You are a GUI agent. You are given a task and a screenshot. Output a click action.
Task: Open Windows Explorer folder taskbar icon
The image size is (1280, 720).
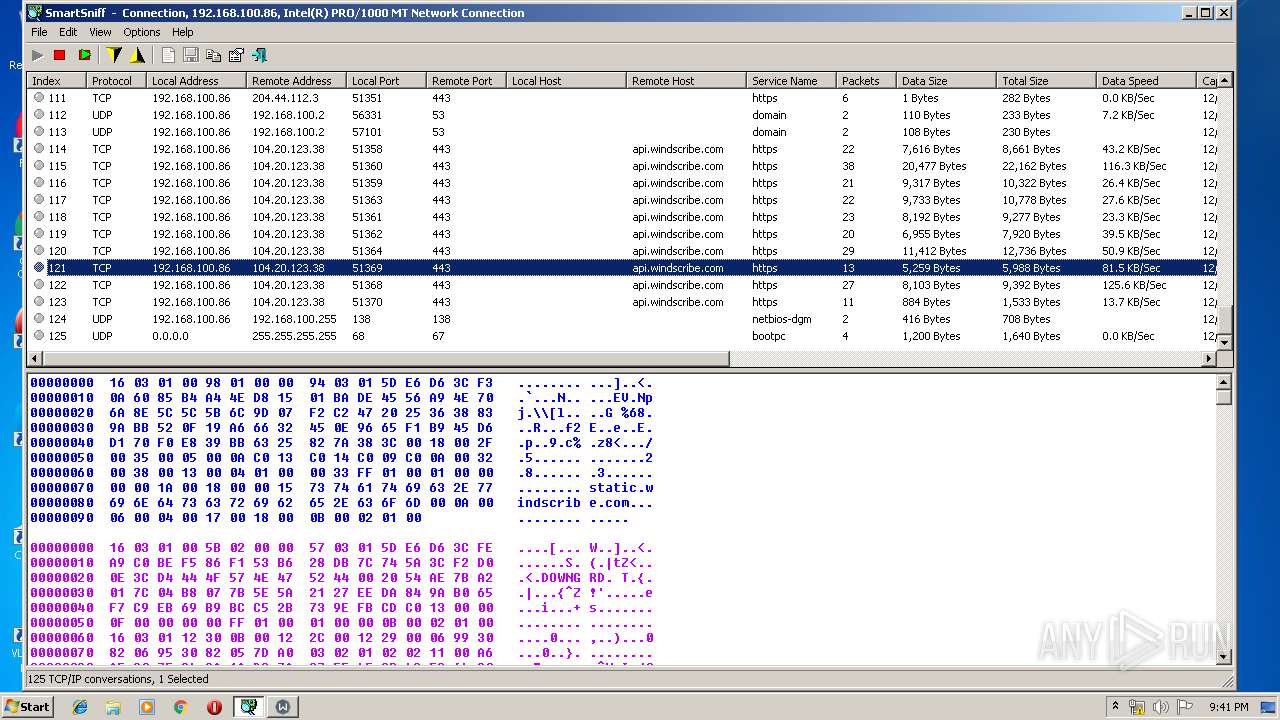pyautogui.click(x=113, y=707)
